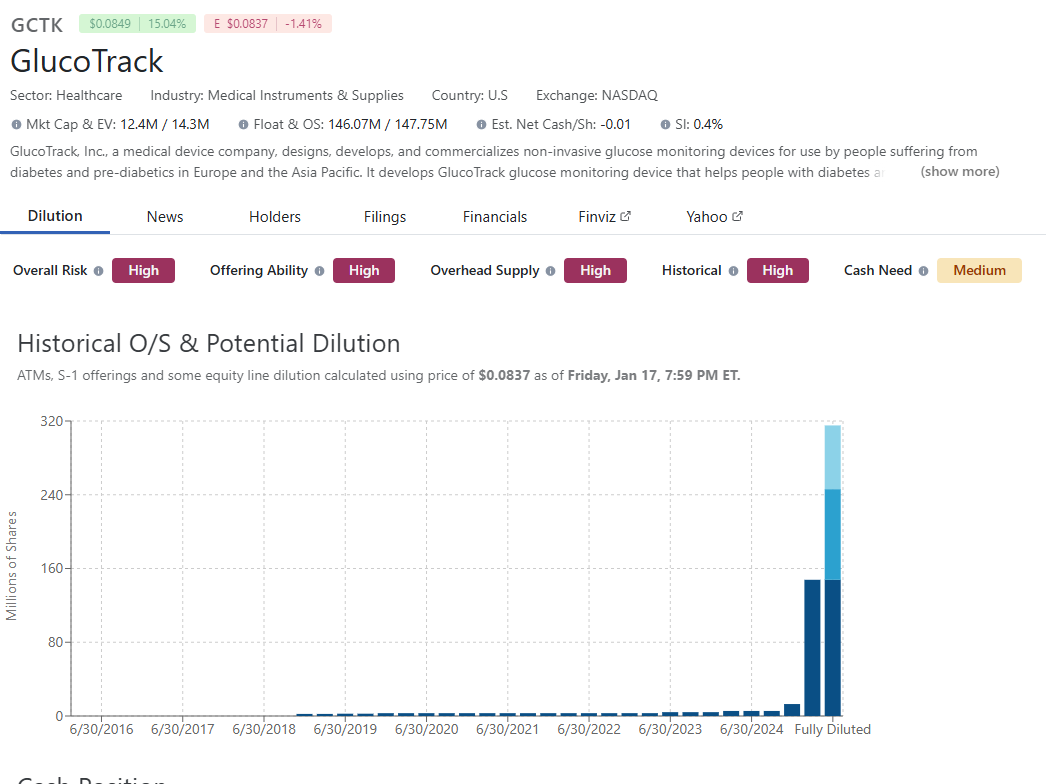This screenshot has height=784, width=1046.
Task: Click the 320 y-axis tick label
Action: [51, 421]
